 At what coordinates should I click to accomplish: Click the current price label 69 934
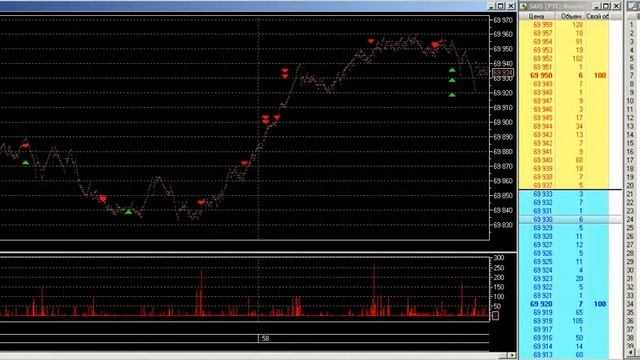(x=502, y=73)
